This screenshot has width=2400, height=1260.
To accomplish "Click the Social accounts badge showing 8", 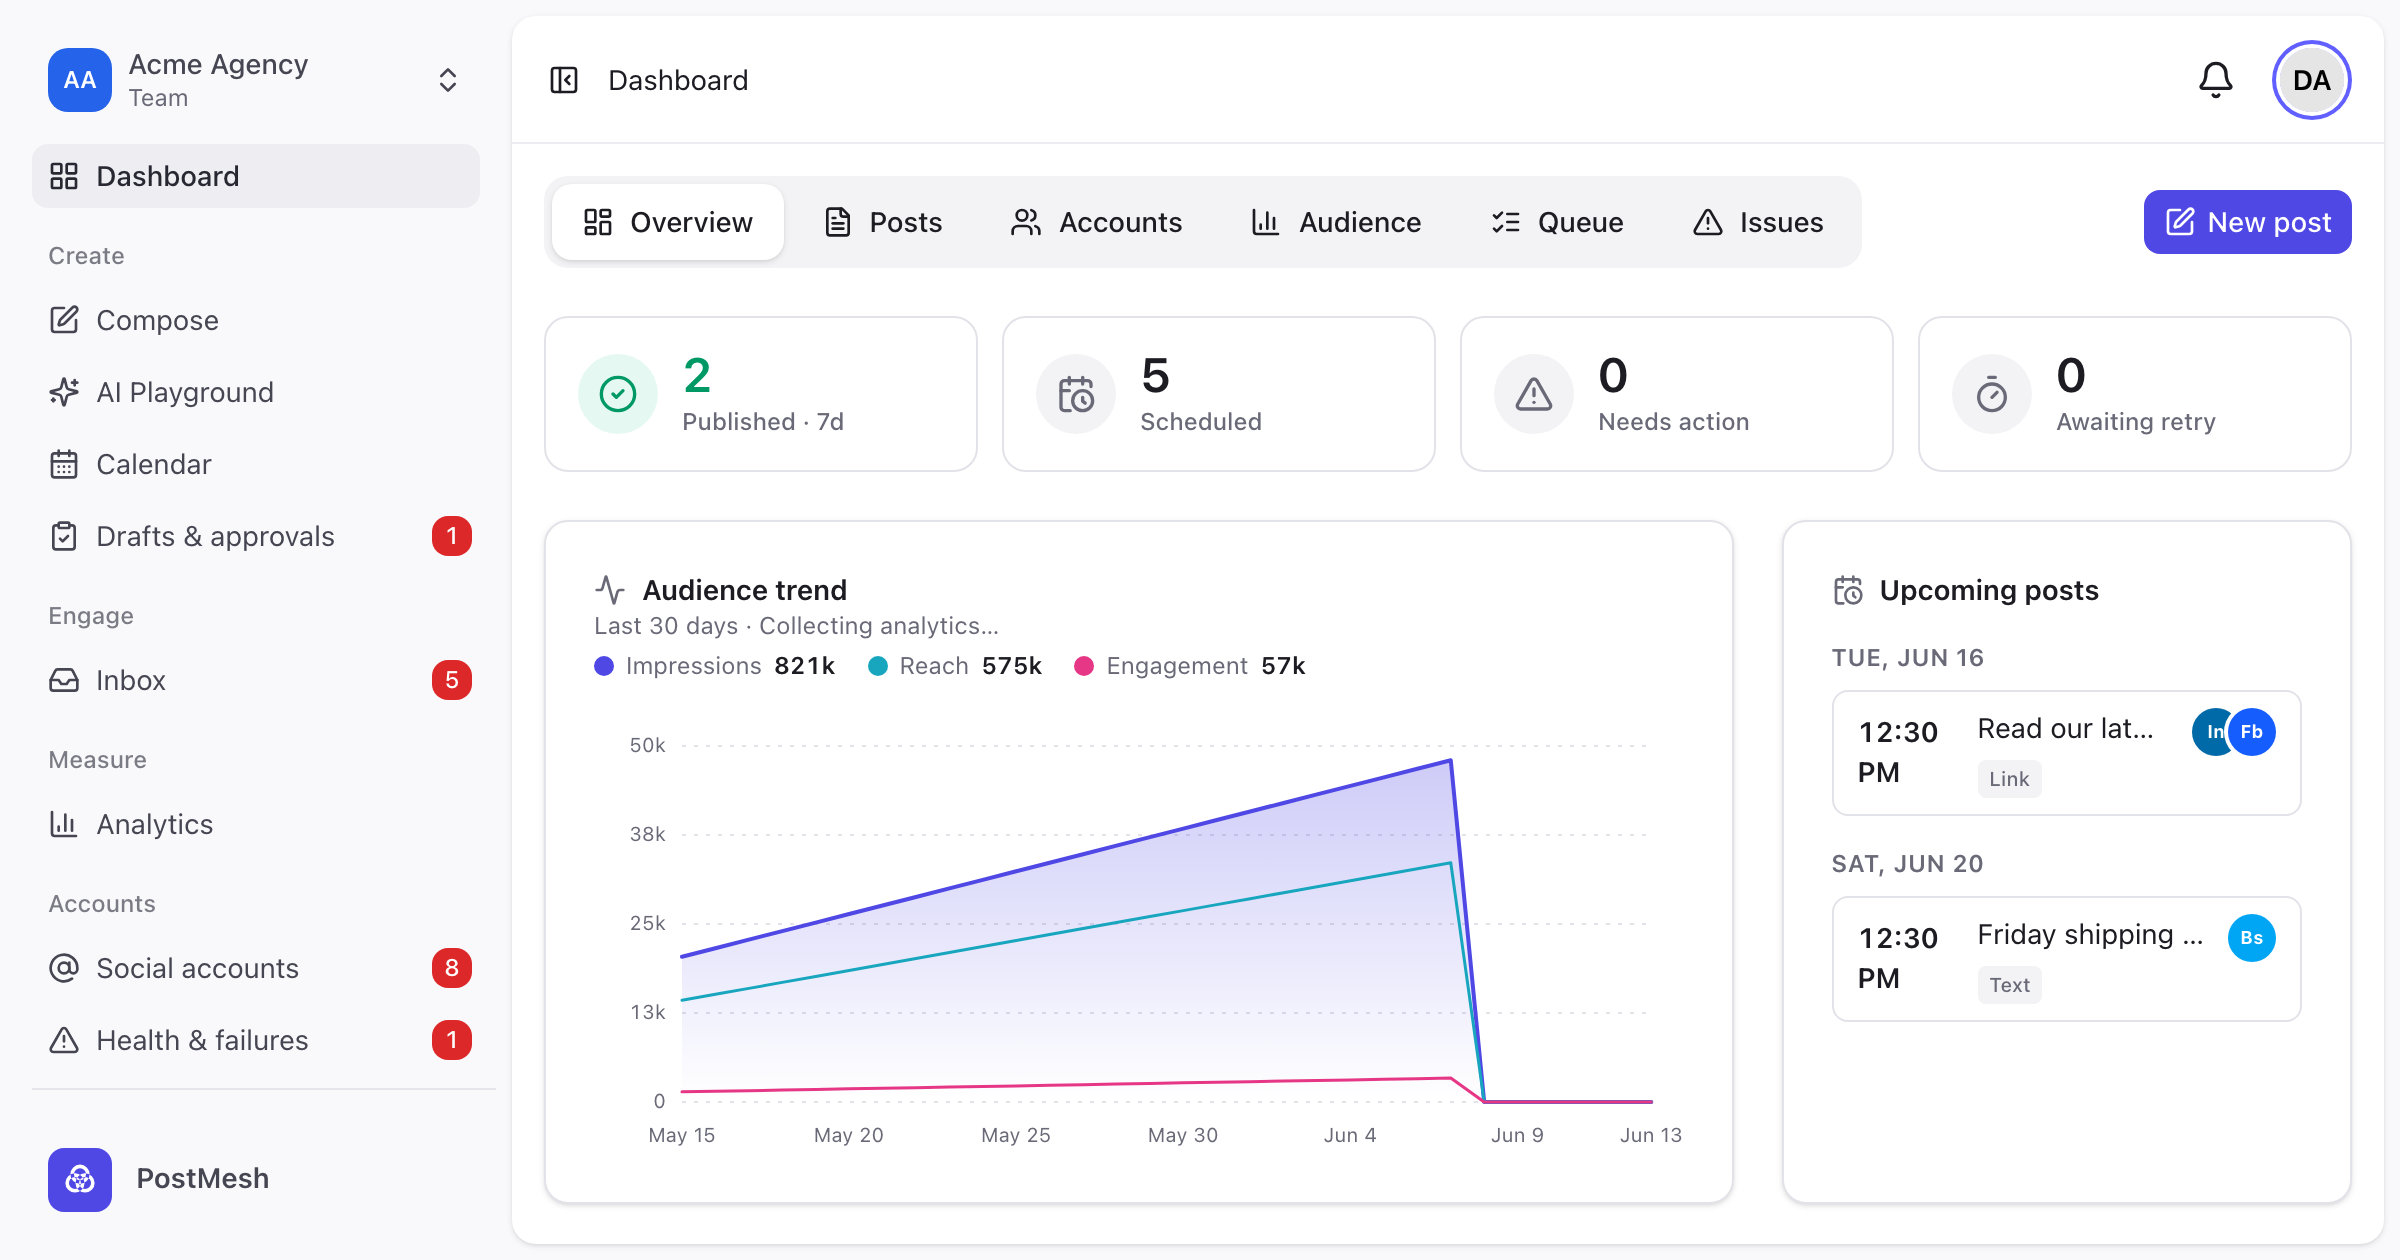I will coord(452,968).
